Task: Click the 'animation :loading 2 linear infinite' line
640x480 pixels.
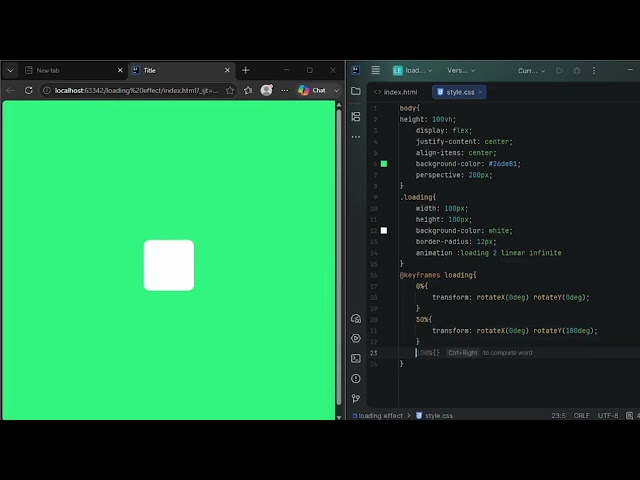Action: tap(489, 253)
